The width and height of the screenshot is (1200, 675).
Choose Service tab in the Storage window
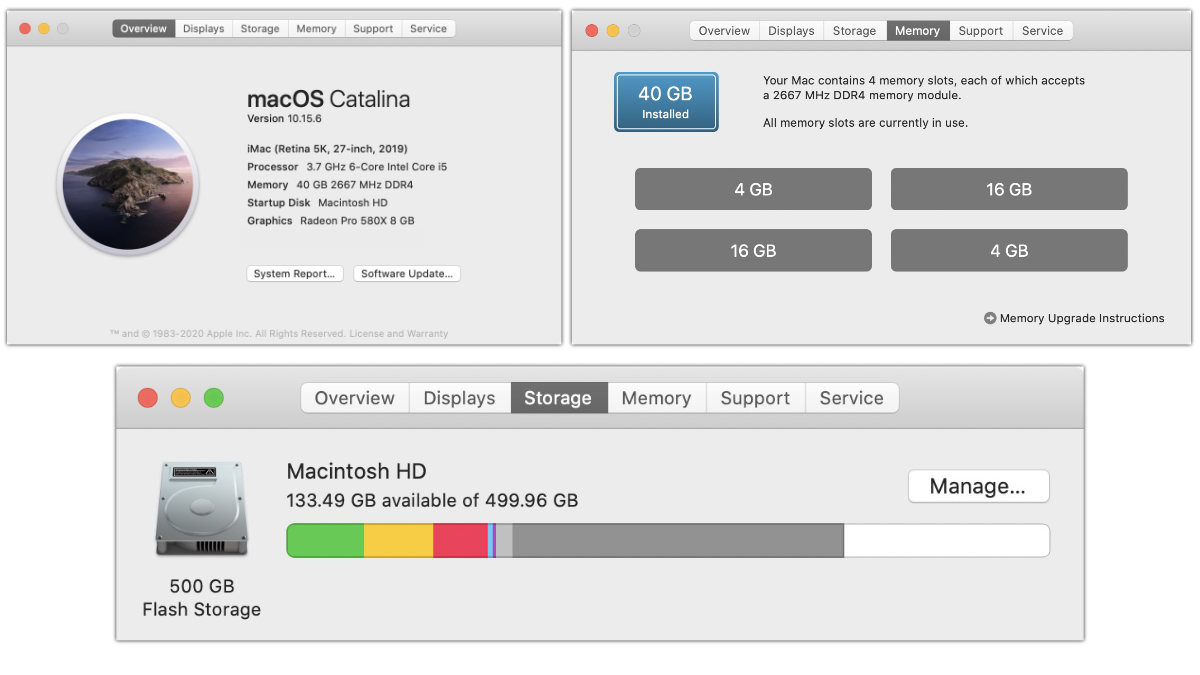852,398
